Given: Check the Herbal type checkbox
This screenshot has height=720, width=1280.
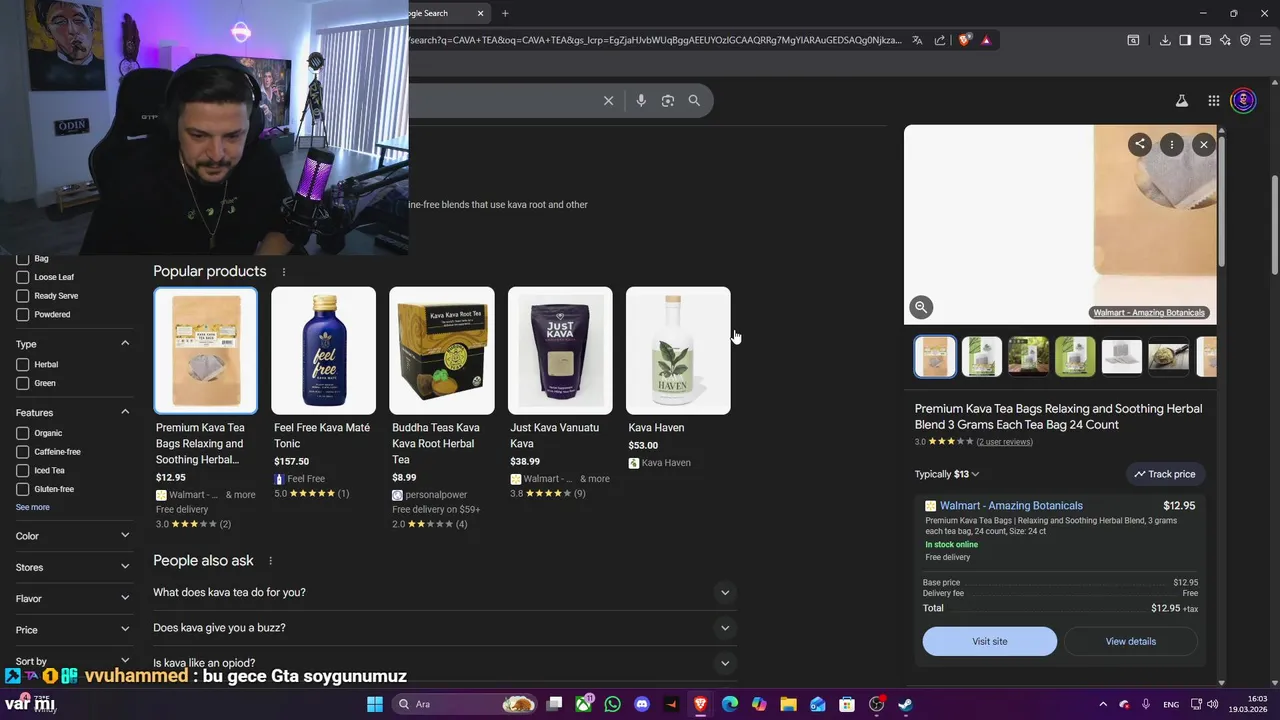Looking at the screenshot, I should (22, 365).
